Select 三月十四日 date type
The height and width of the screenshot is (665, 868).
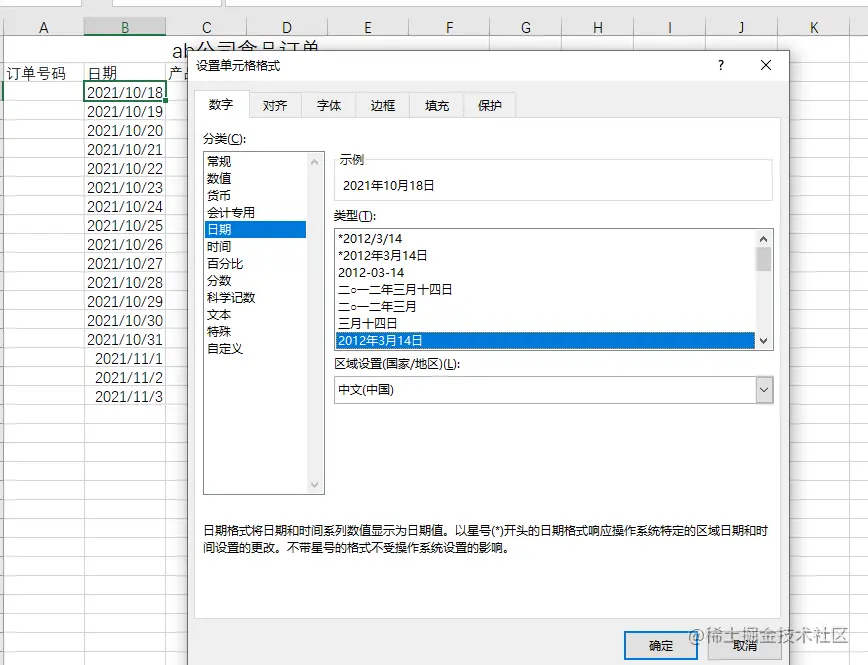(x=545, y=323)
